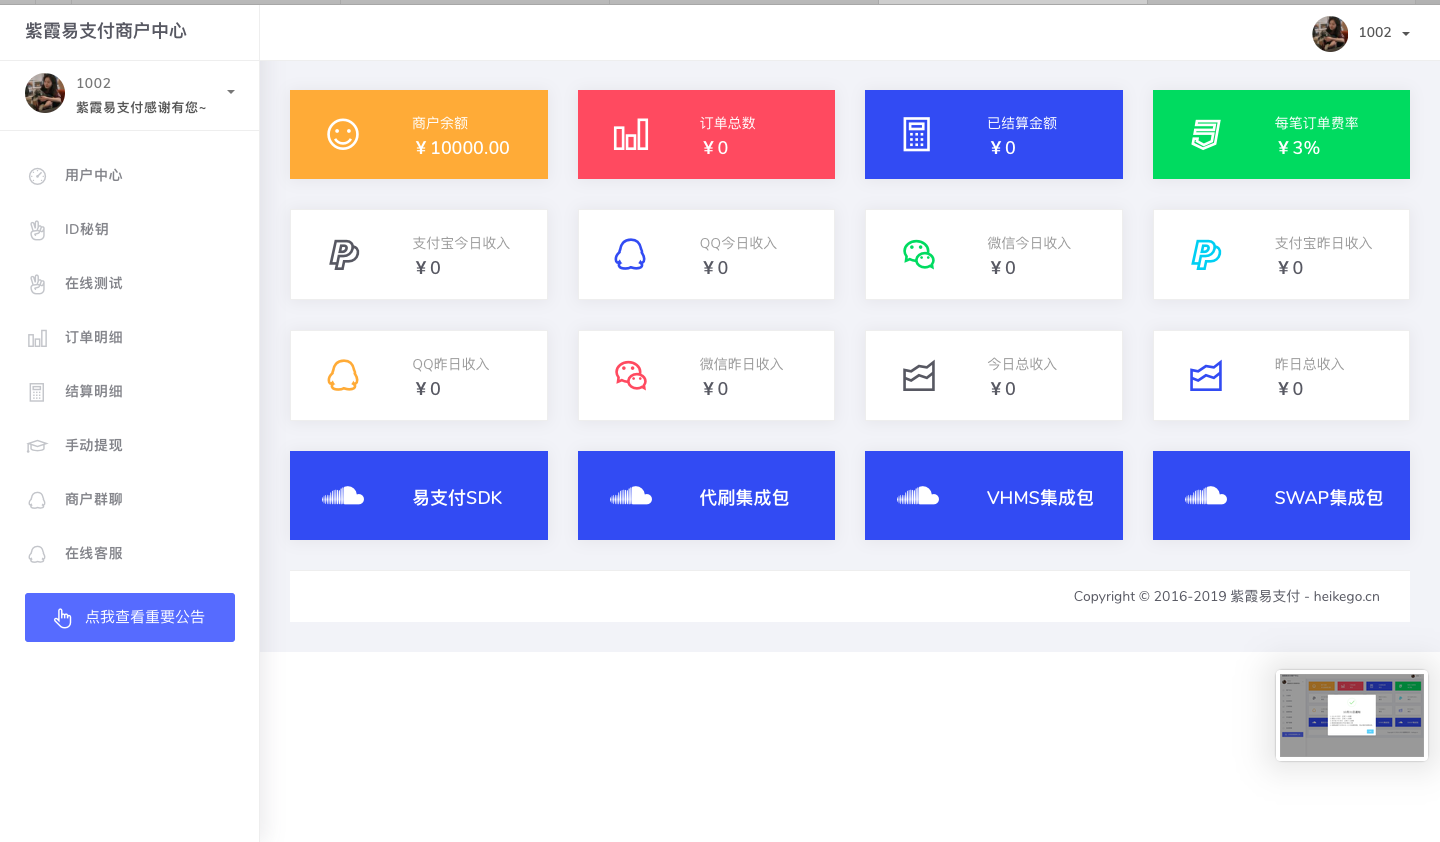Open the ID秘钥 sidebar item
This screenshot has width=1440, height=842.
pyautogui.click(x=87, y=230)
